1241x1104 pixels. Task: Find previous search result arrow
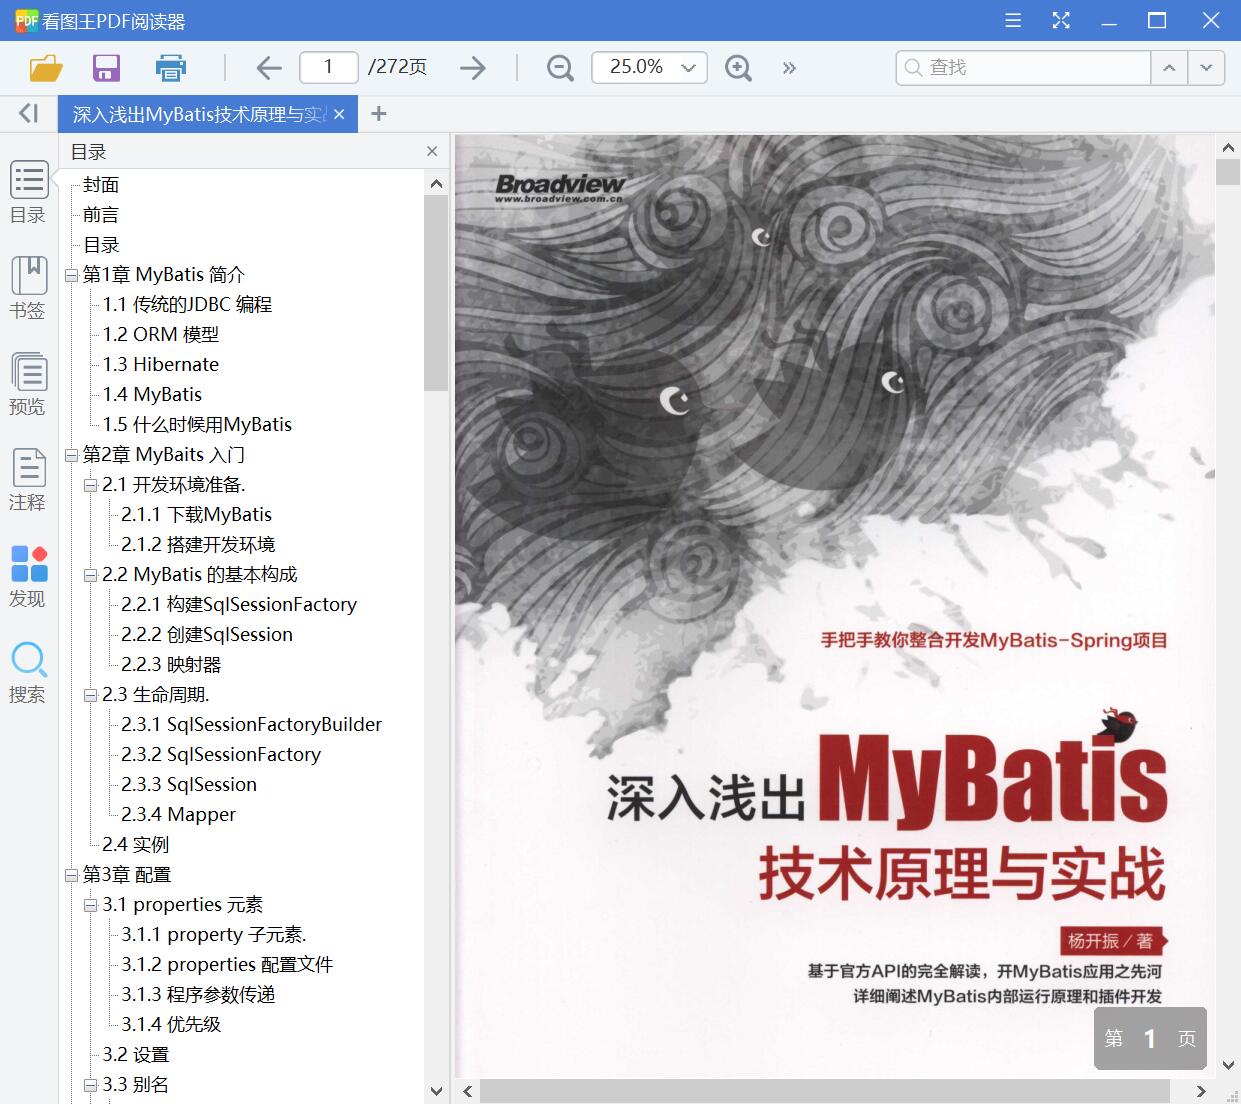point(1169,68)
